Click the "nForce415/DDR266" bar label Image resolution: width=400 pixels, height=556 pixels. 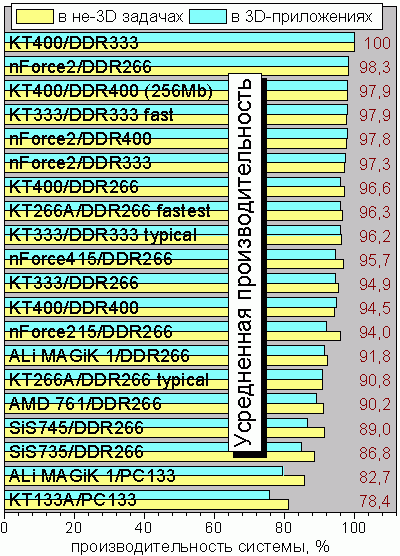90,259
